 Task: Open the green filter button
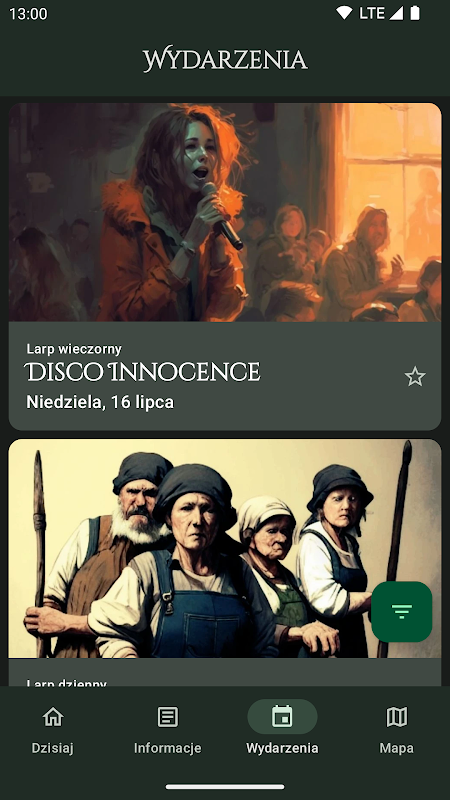tap(402, 611)
